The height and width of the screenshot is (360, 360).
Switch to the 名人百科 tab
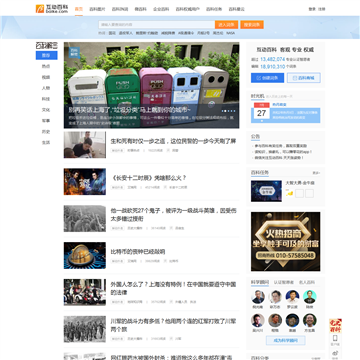(307, 282)
